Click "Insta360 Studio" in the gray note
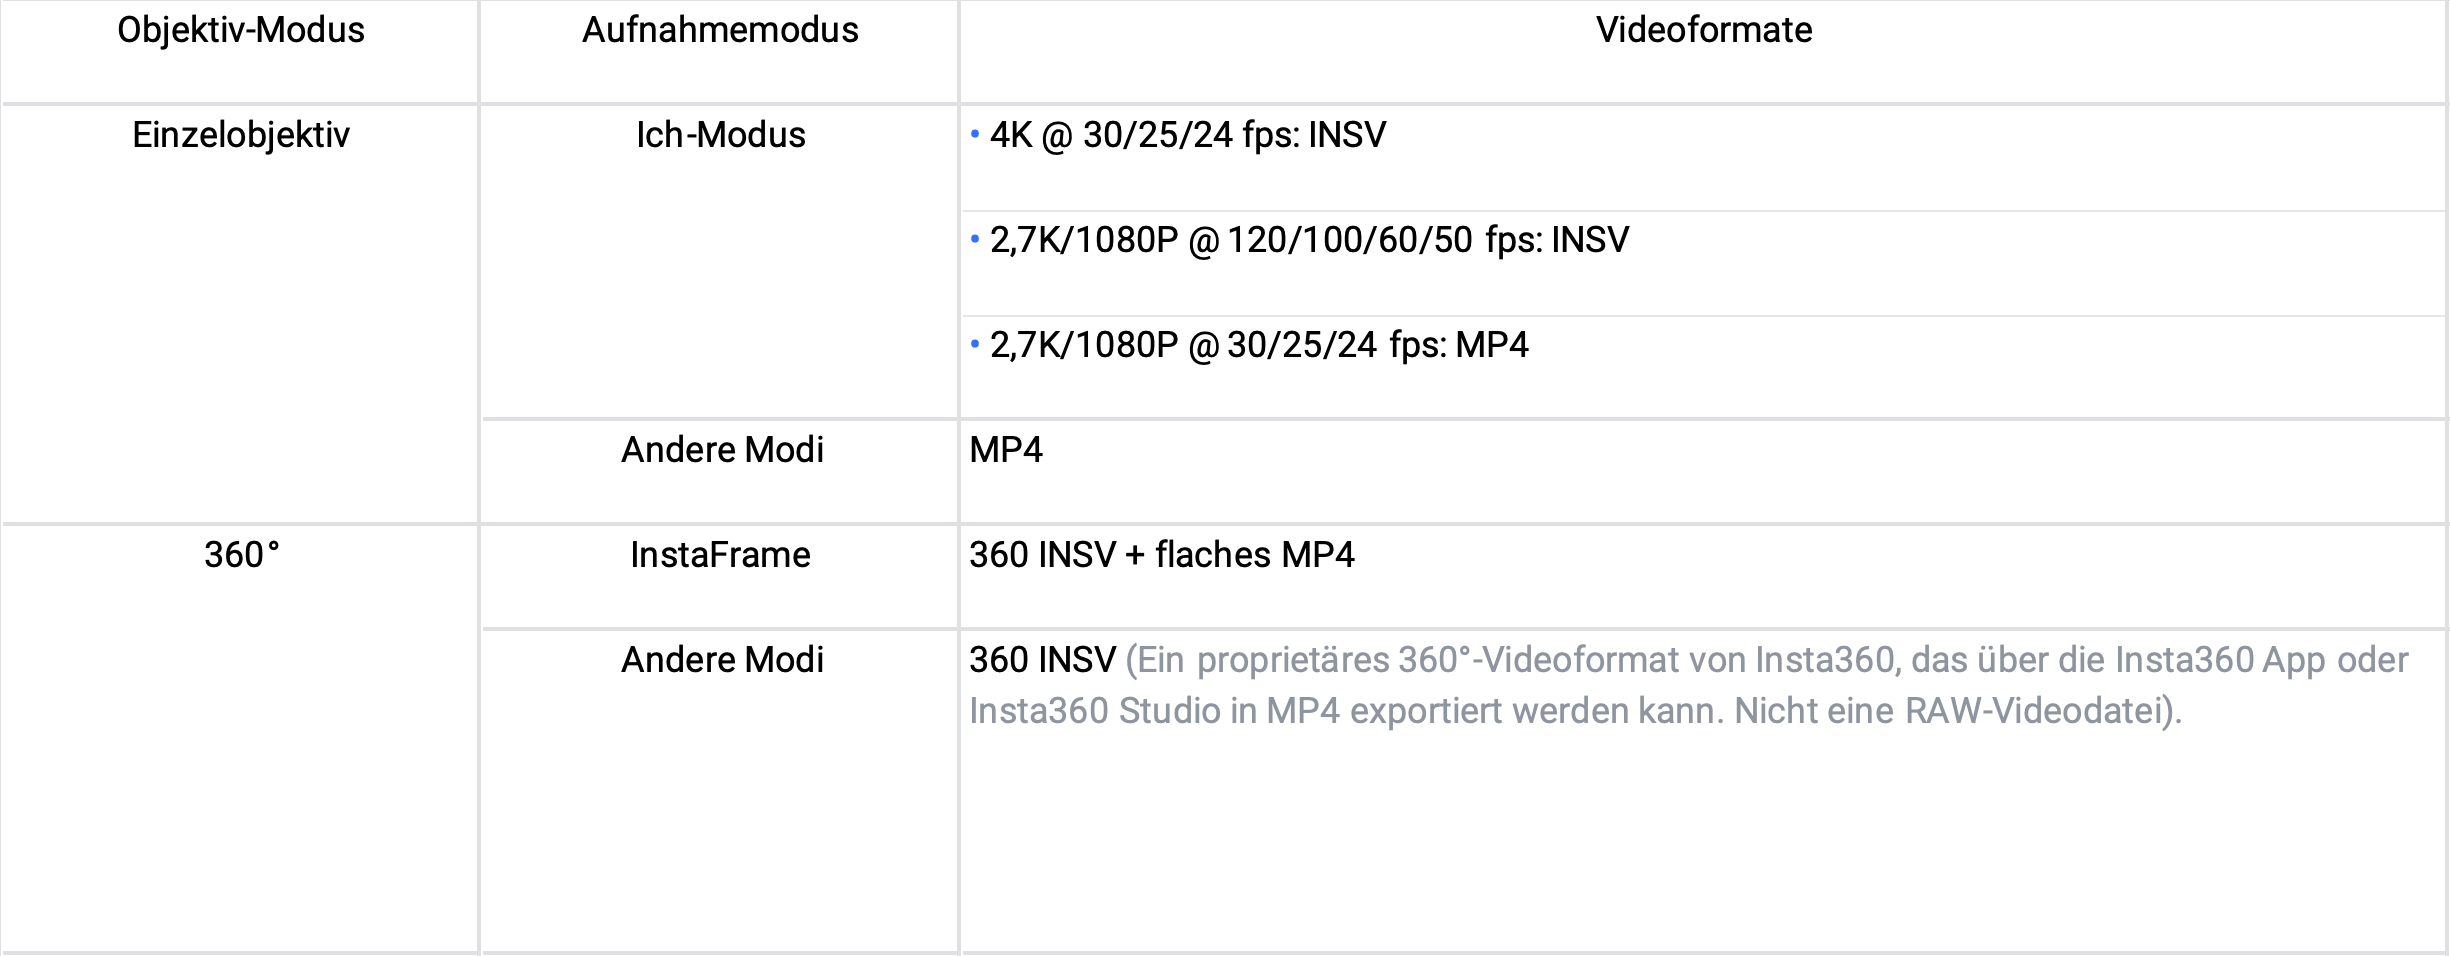 pos(1094,712)
